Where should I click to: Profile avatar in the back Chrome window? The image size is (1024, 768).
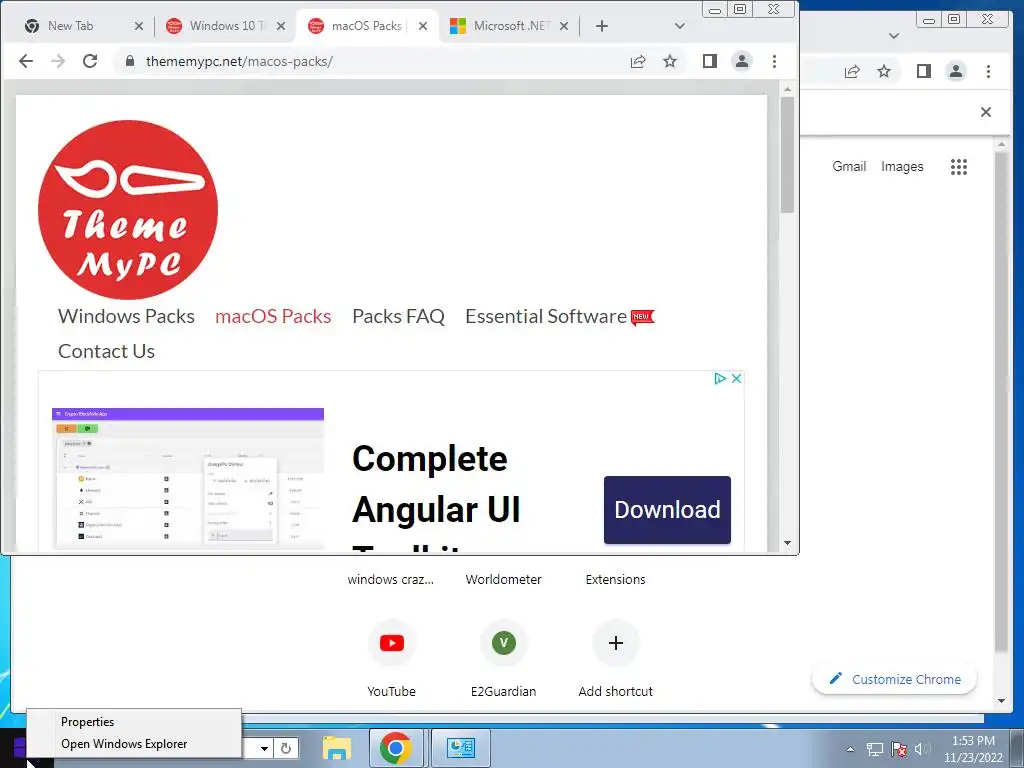[x=956, y=71]
